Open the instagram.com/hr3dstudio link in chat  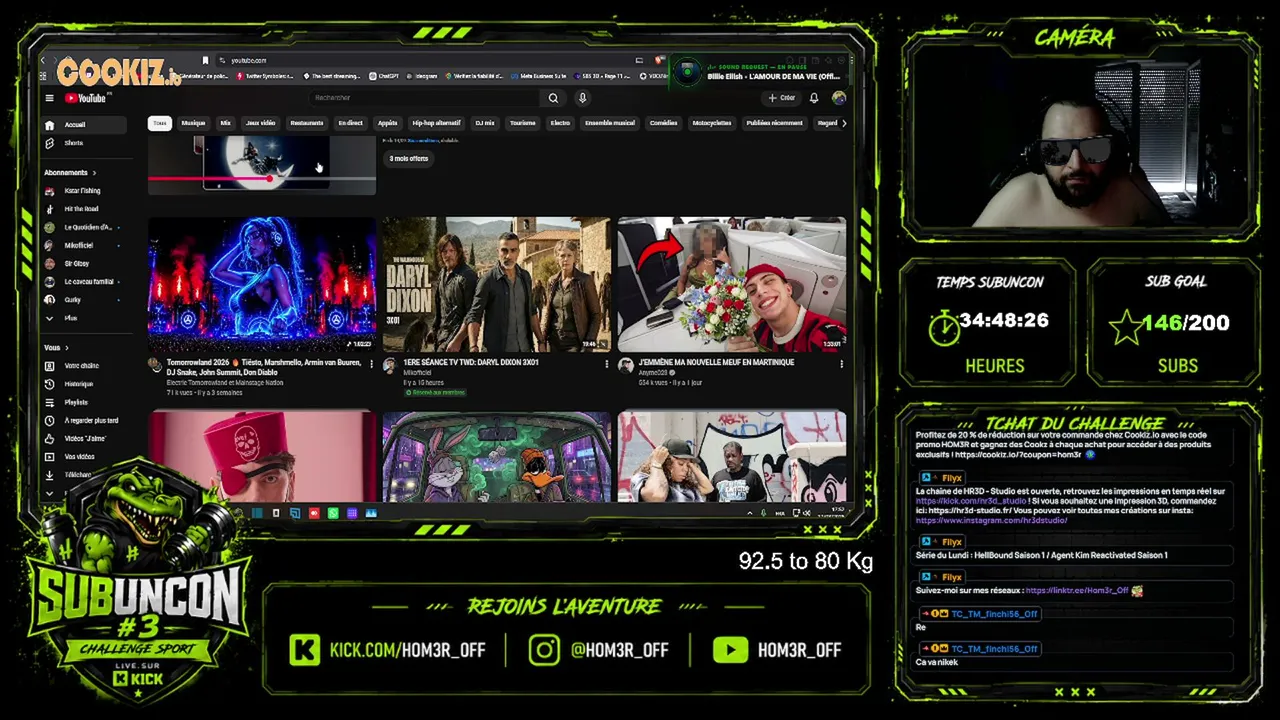click(x=991, y=520)
